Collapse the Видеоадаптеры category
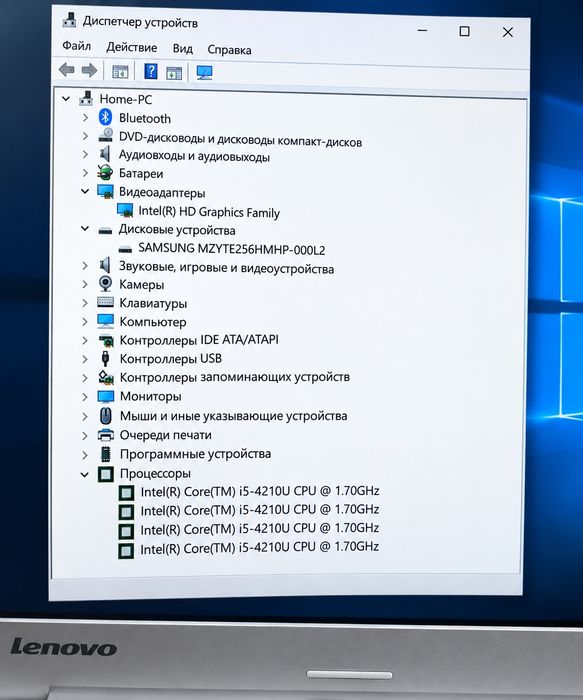The width and height of the screenshot is (583, 700). [85, 191]
